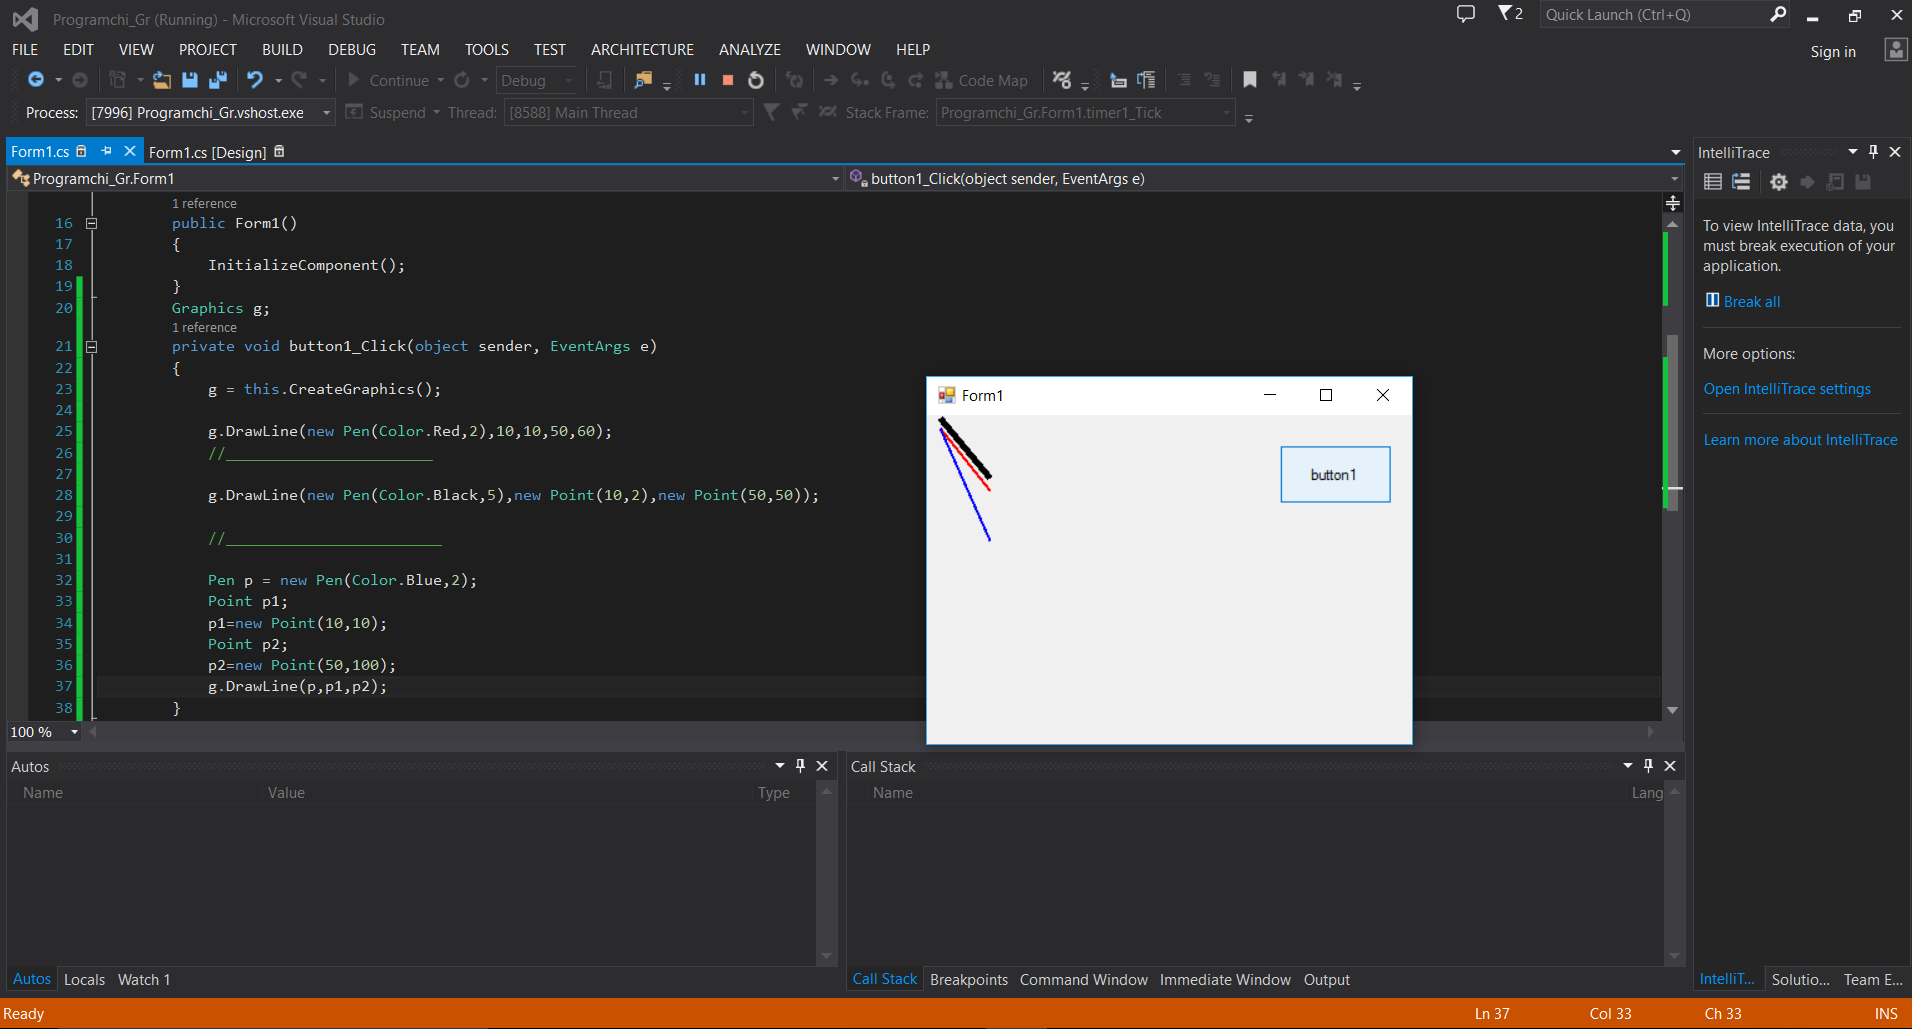Click the Open File folder icon
Screen dimensions: 1912x1029
(x=161, y=80)
